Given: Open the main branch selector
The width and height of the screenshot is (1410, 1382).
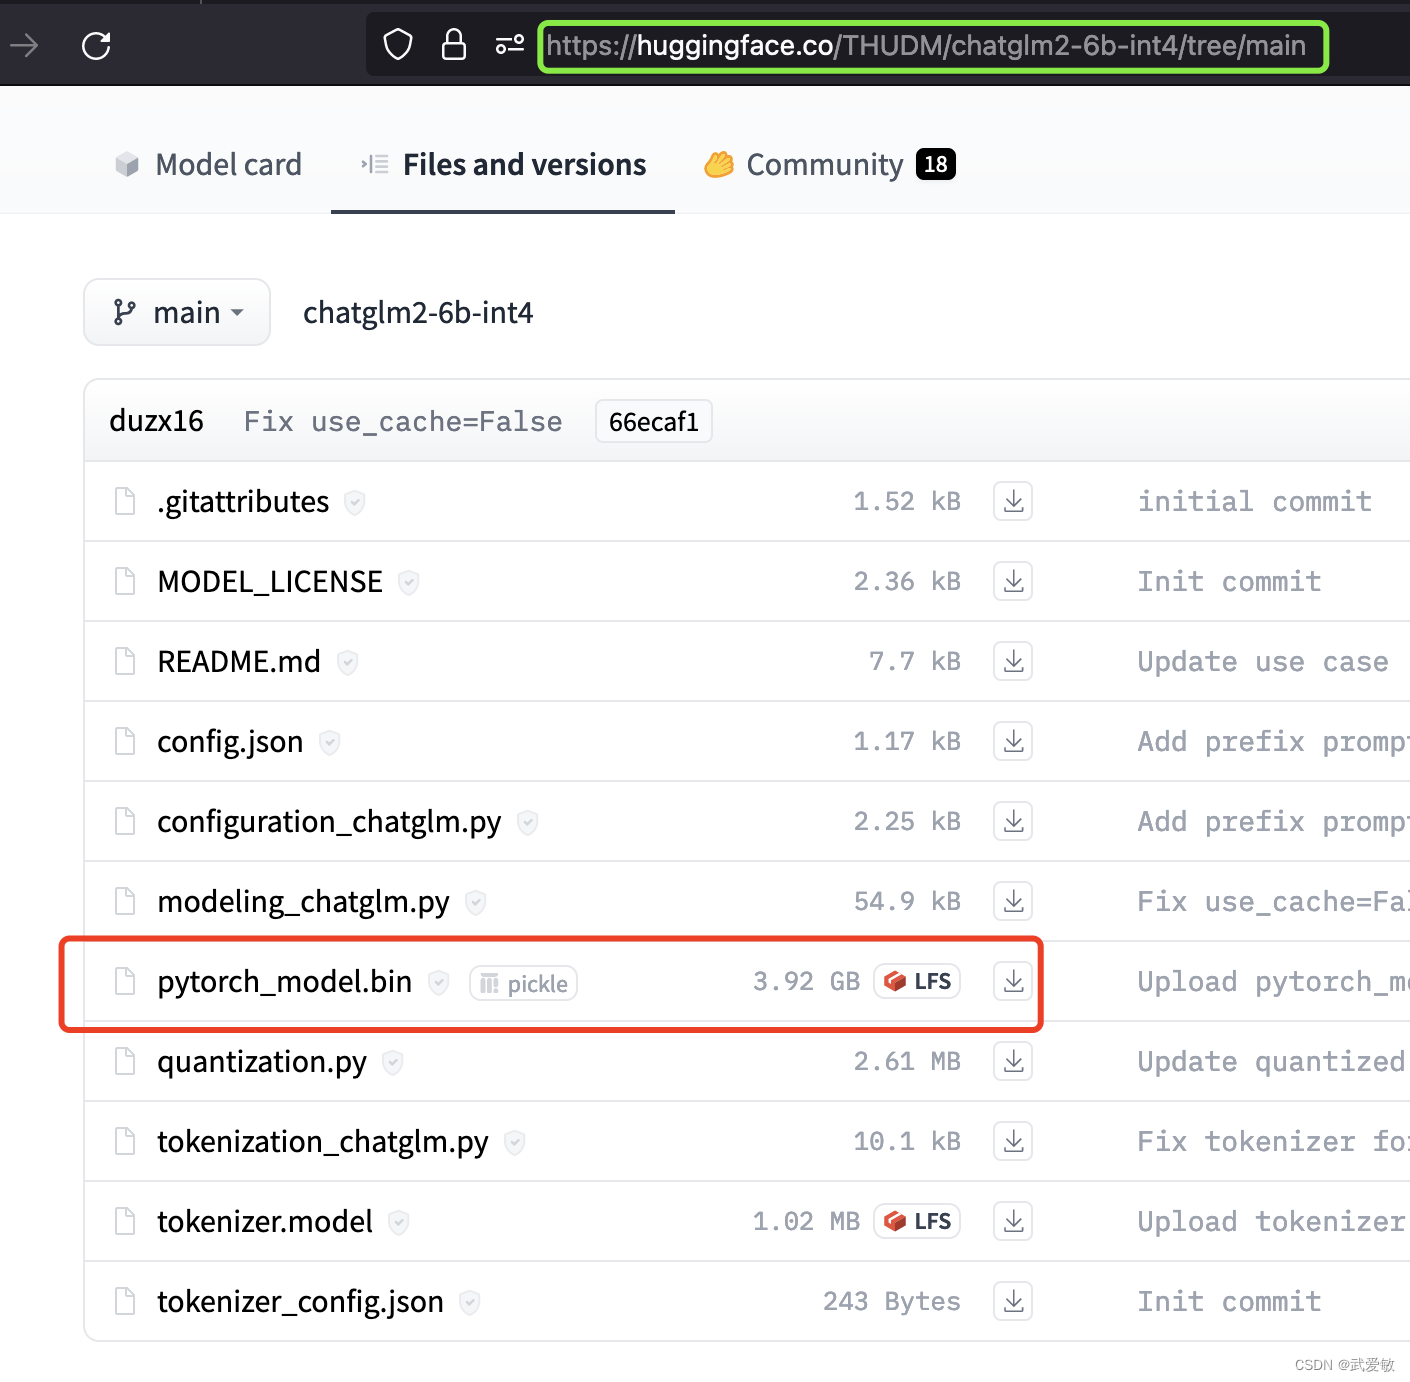Looking at the screenshot, I should point(176,312).
